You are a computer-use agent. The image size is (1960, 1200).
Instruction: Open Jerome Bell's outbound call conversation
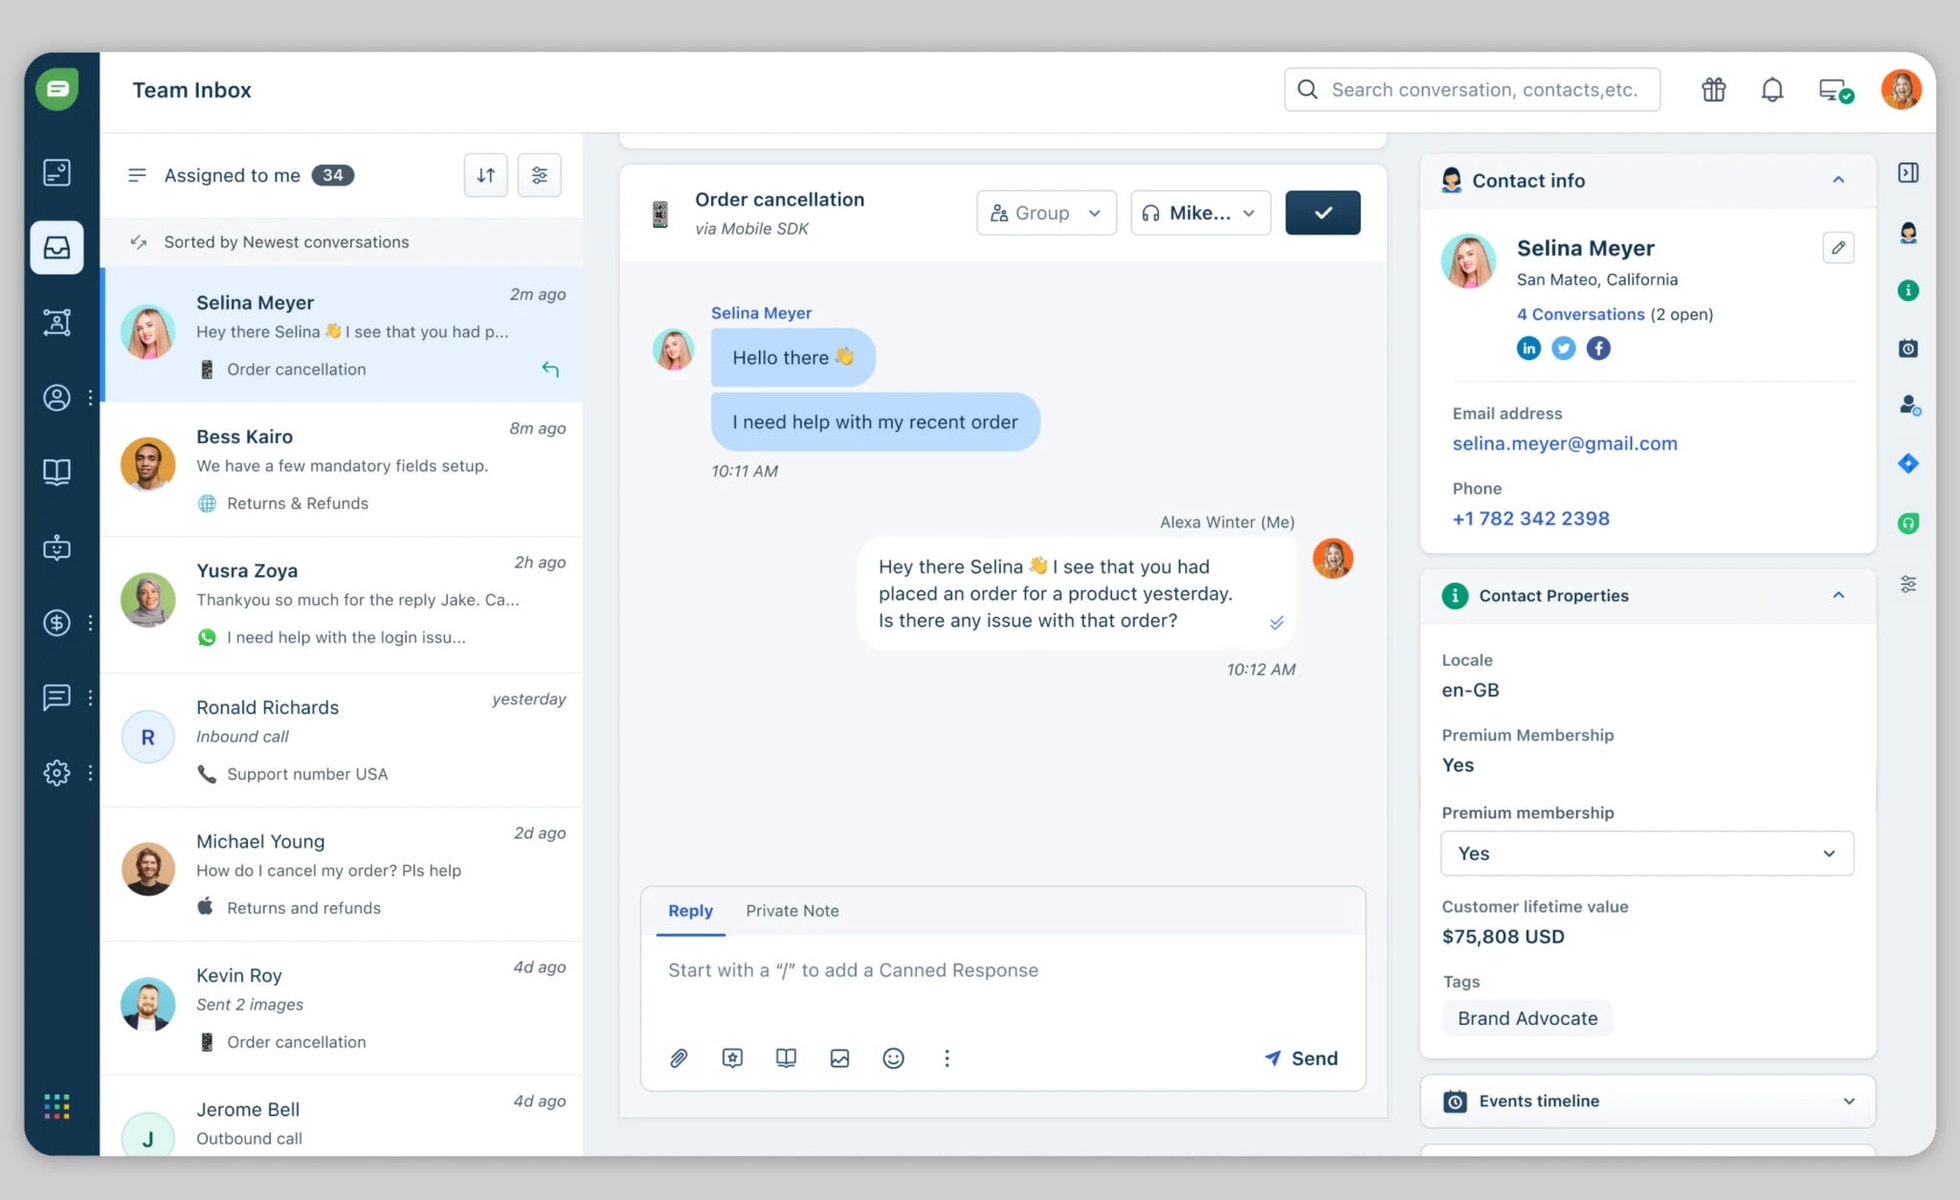pos(342,1116)
